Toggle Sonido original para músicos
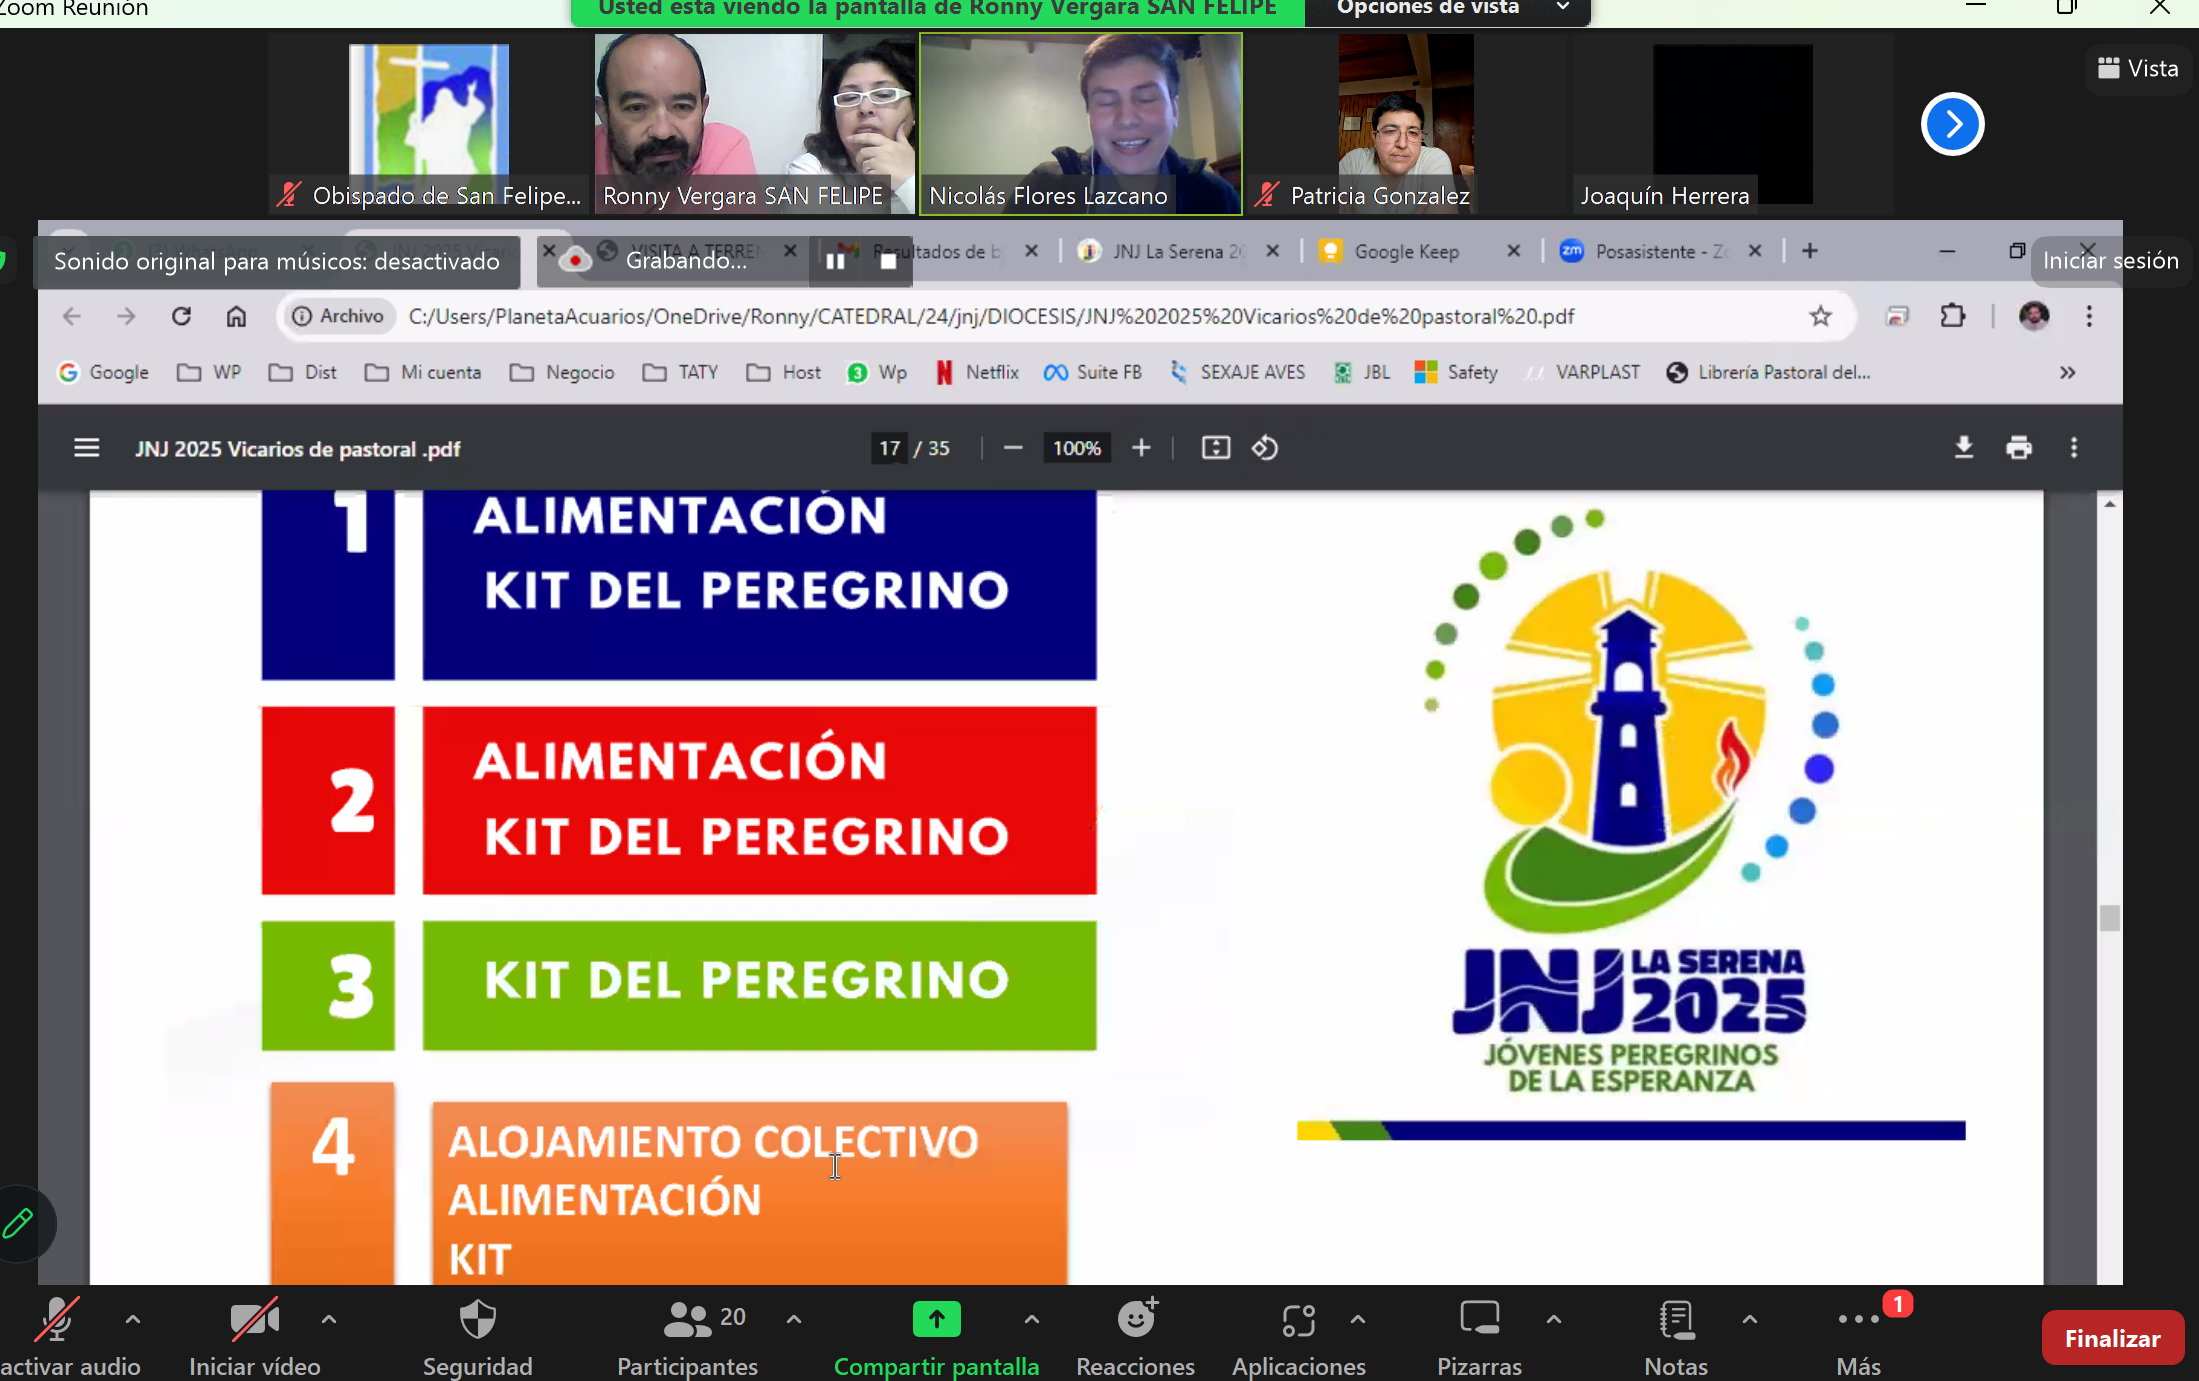2199x1381 pixels. point(277,261)
